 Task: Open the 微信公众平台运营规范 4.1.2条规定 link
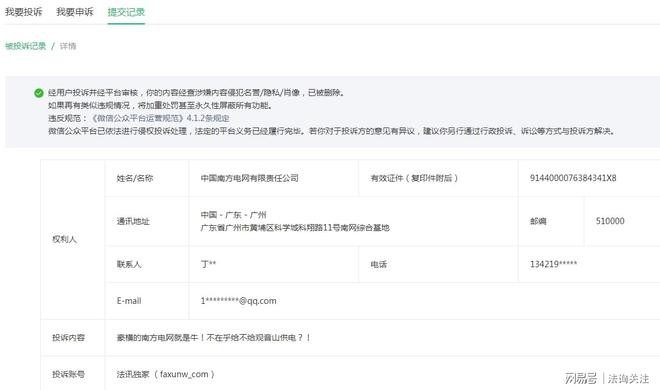(160, 118)
